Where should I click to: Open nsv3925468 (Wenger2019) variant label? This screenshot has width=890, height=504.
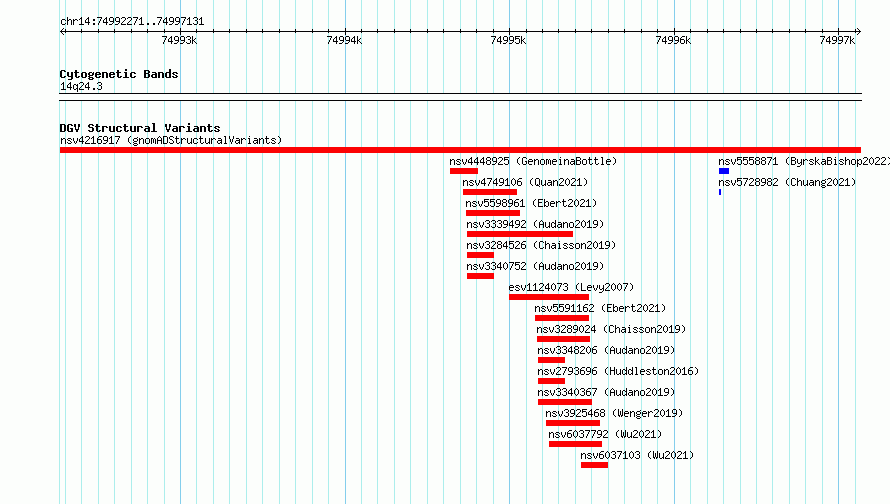tap(614, 413)
